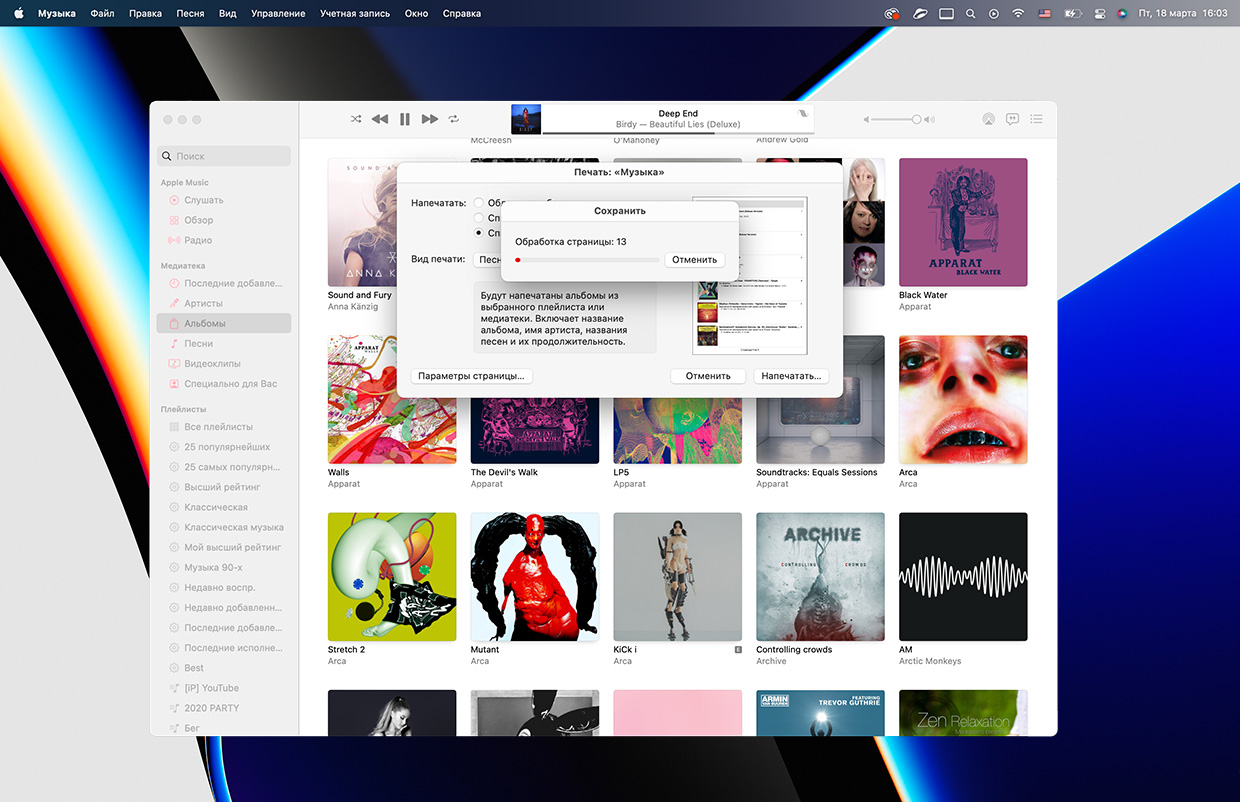Open the US flag input source menu
The width and height of the screenshot is (1240, 802).
pos(1045,14)
